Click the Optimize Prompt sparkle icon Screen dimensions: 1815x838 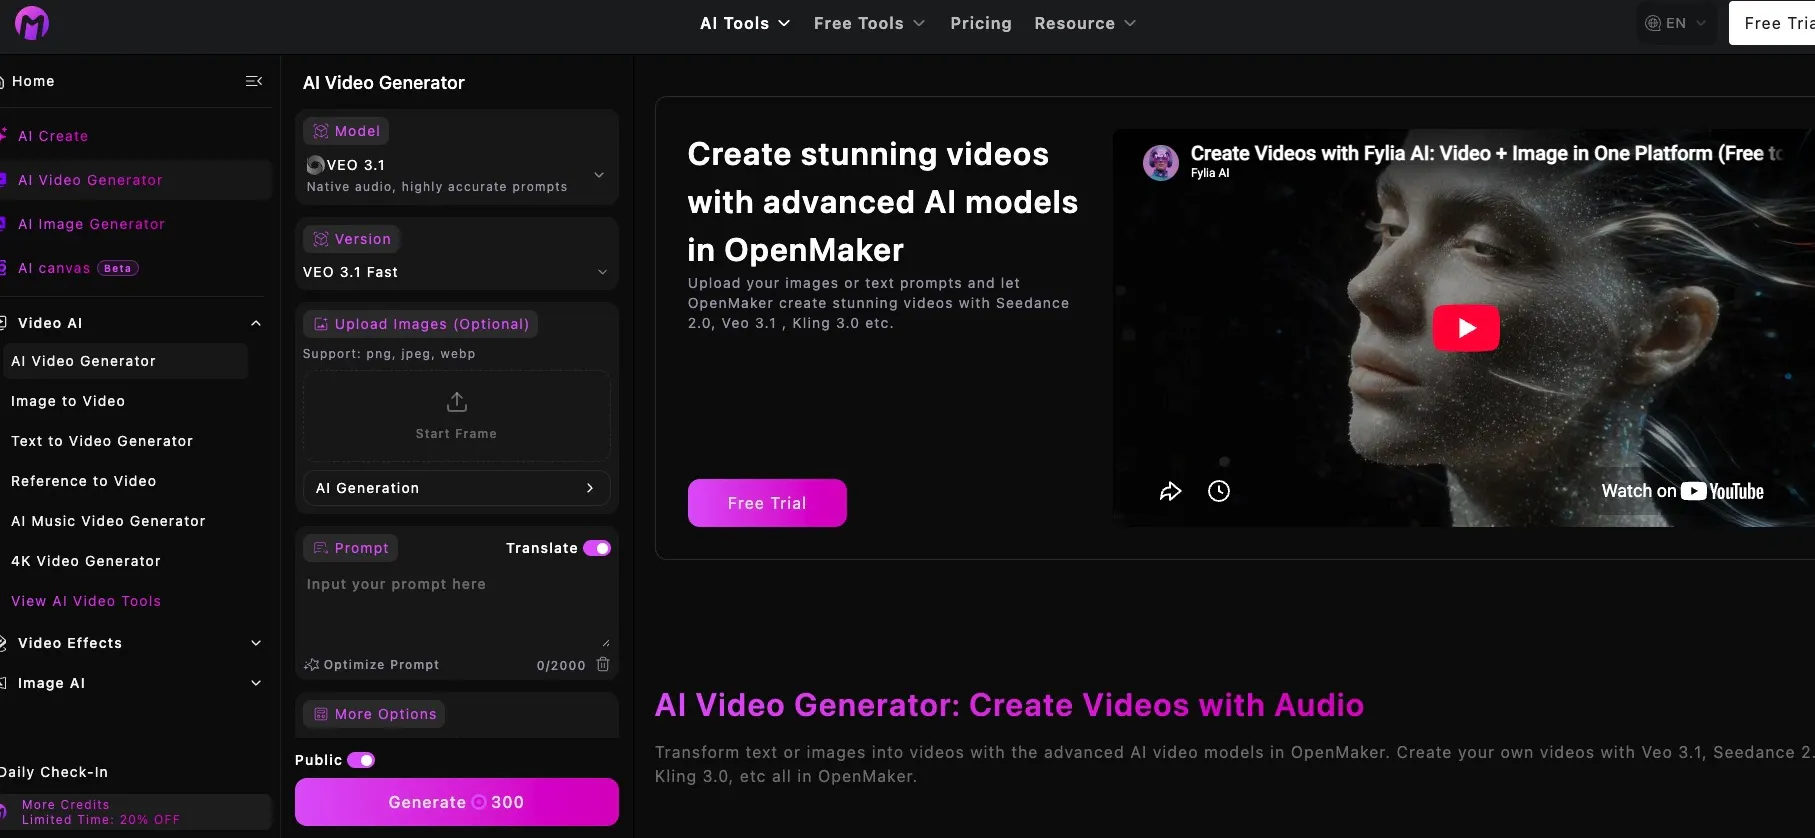point(311,665)
